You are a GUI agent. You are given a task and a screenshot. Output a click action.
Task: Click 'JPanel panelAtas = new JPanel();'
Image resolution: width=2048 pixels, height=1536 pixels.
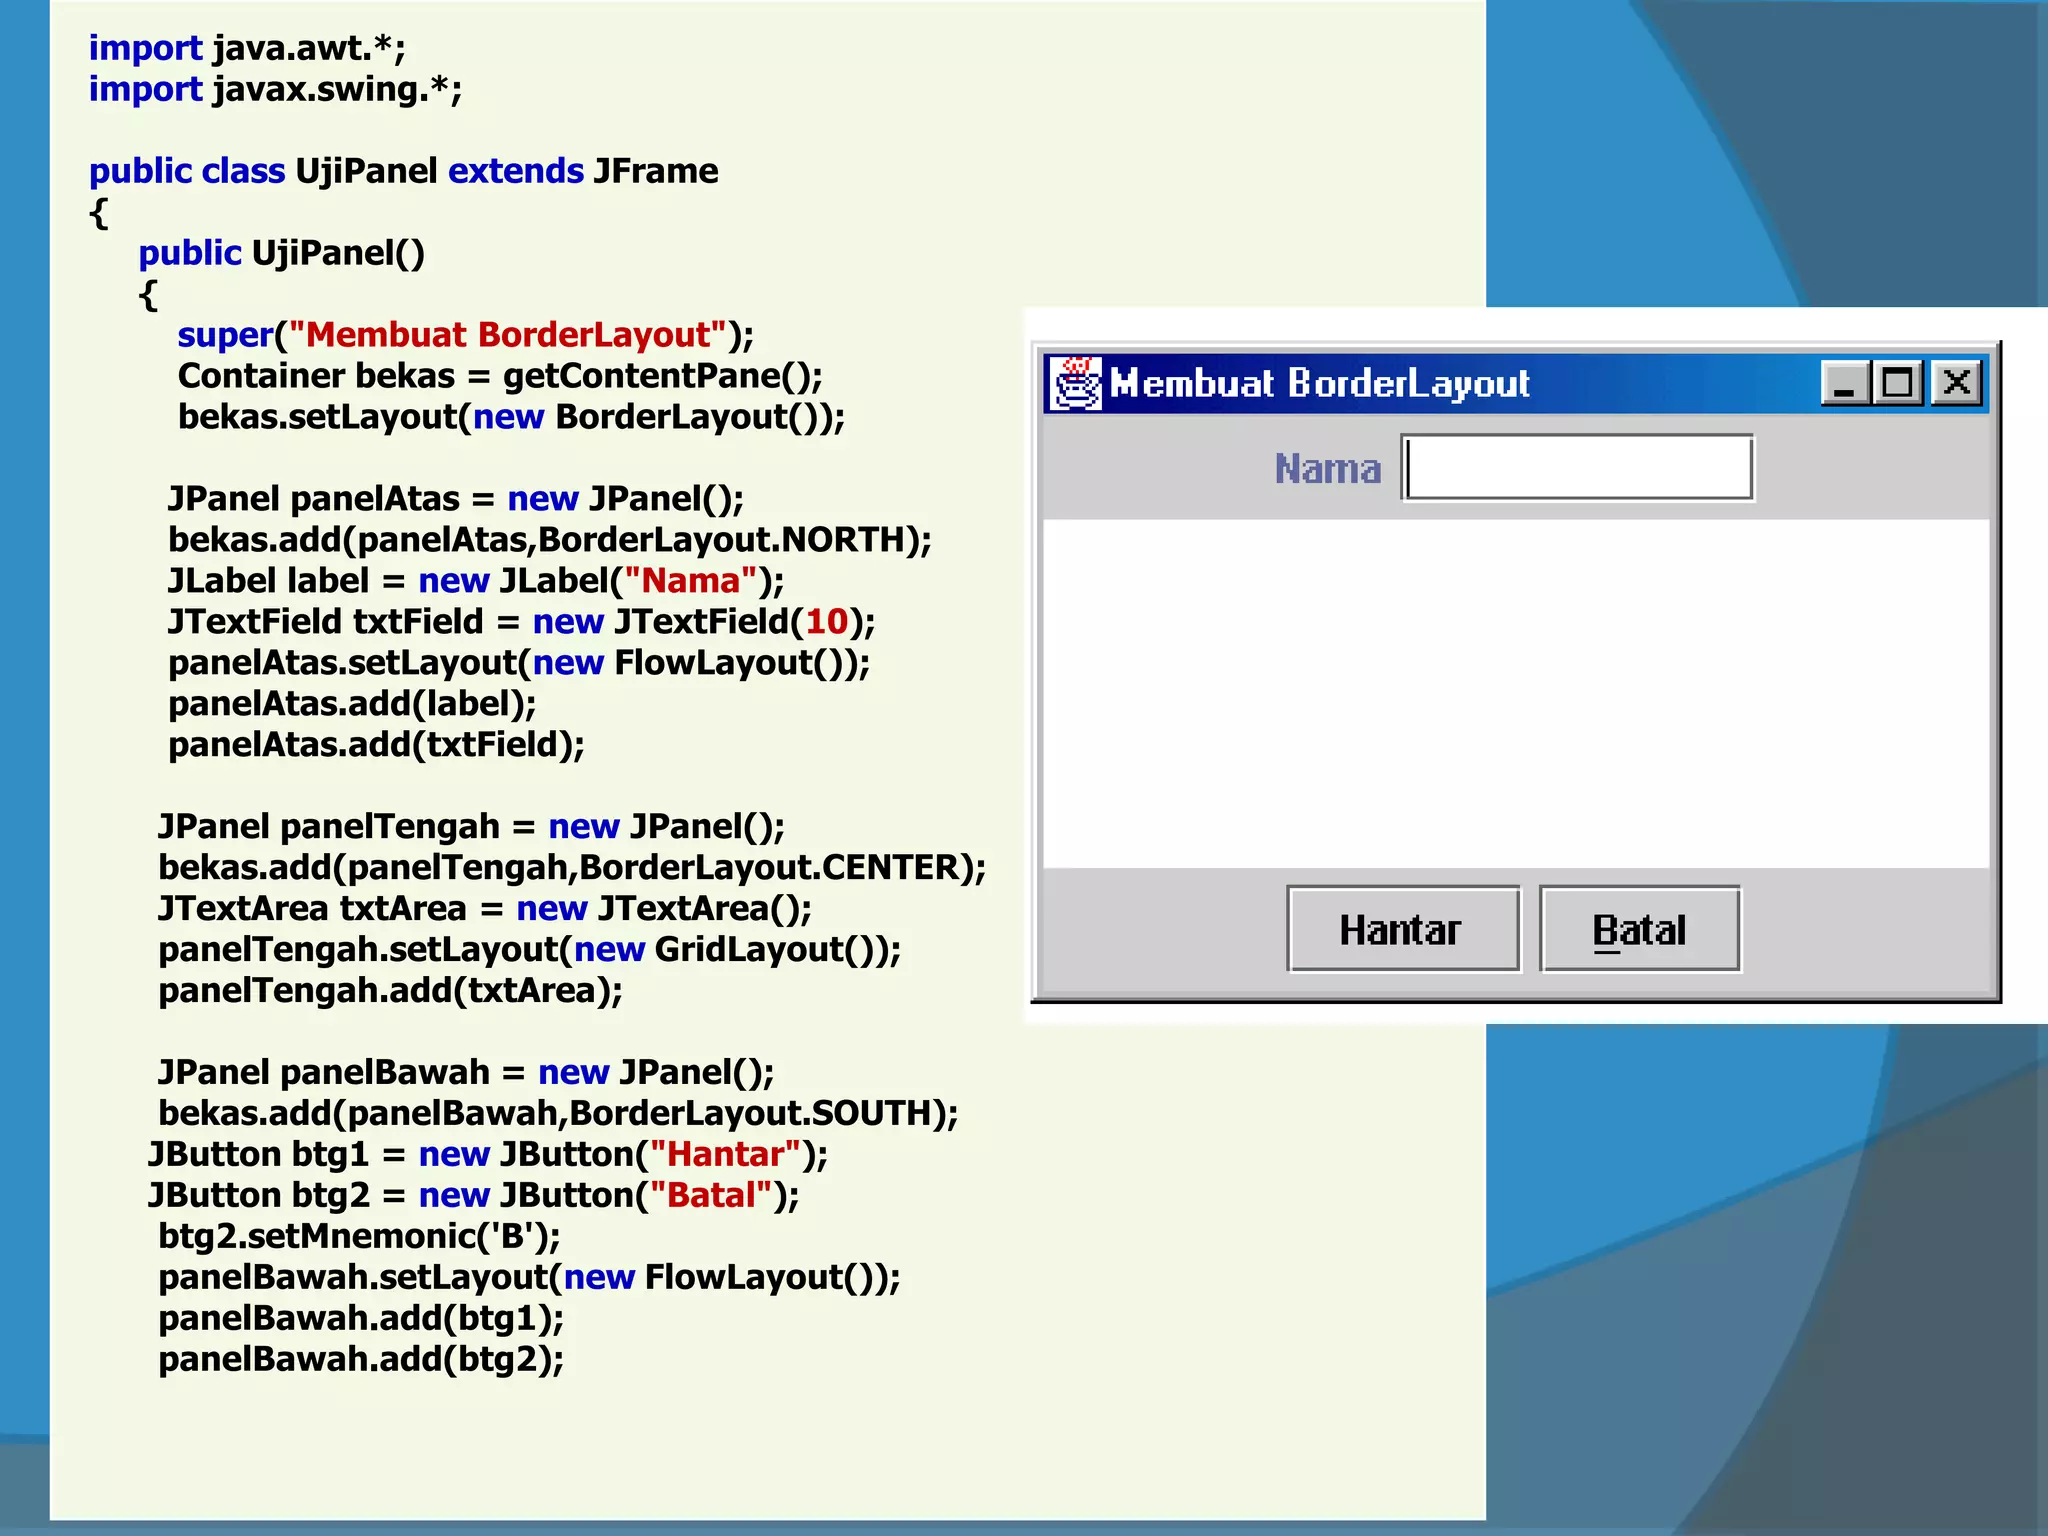(x=456, y=499)
